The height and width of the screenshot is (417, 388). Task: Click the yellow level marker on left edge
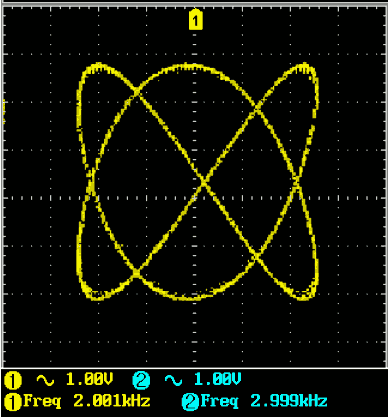pyautogui.click(x=4, y=112)
